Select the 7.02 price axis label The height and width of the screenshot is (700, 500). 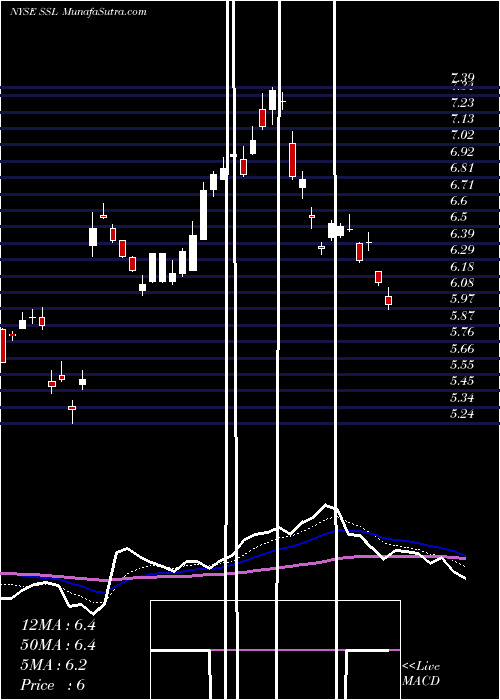[462, 135]
